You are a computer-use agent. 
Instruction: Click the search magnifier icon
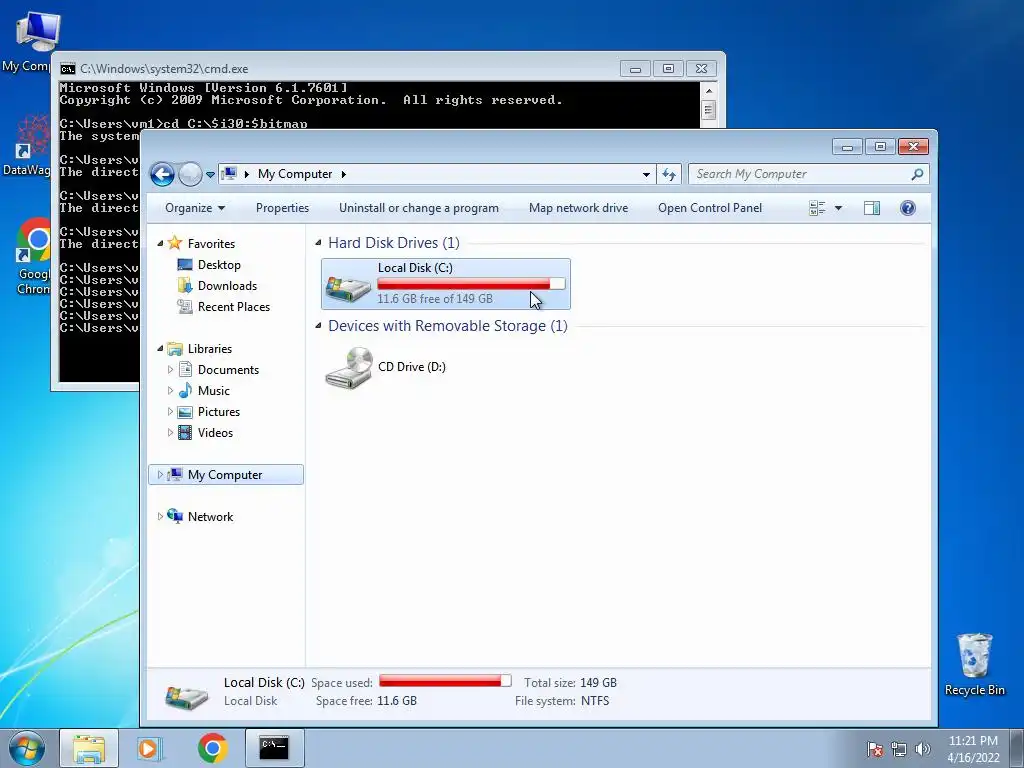(x=917, y=174)
